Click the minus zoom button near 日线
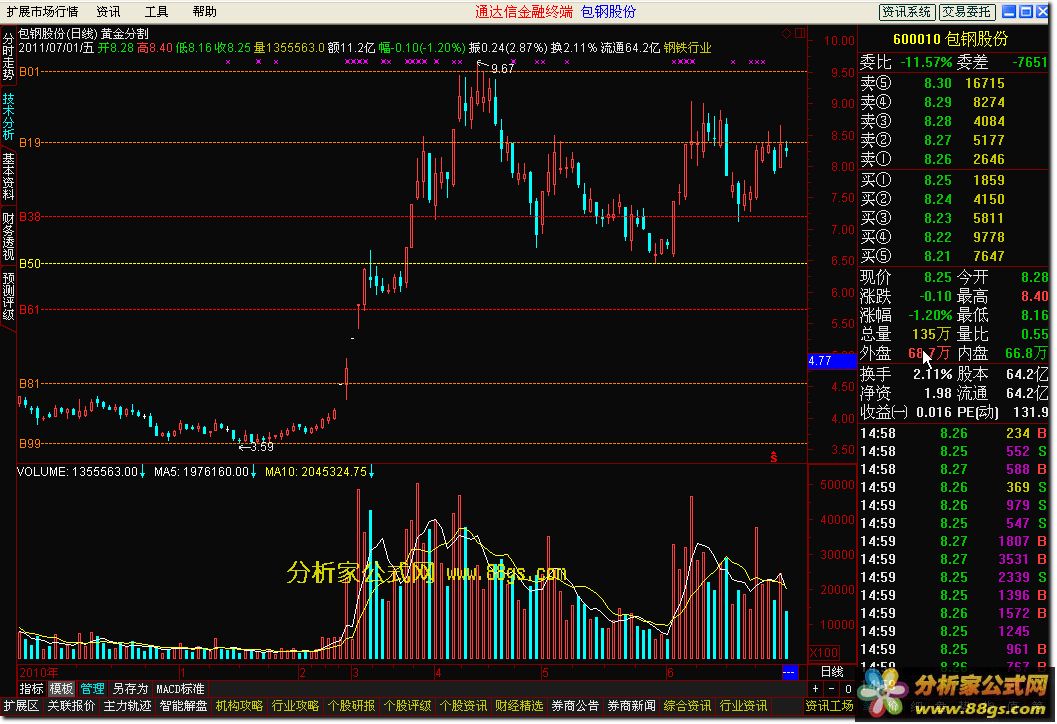Image resolution: width=1057 pixels, height=724 pixels. point(831,689)
